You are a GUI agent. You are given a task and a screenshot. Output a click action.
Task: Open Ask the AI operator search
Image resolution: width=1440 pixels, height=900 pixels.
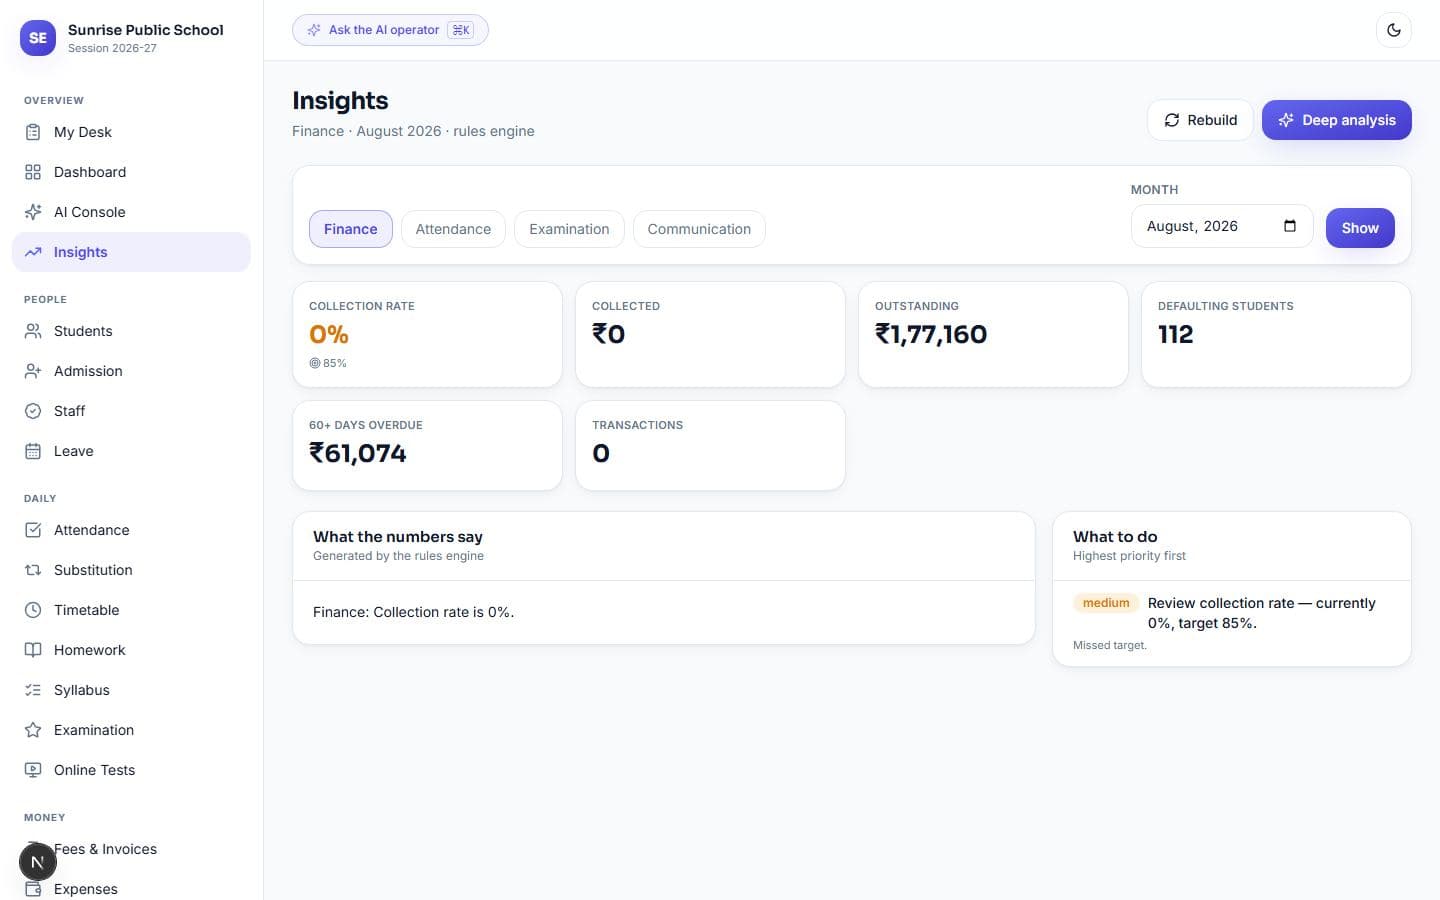point(390,30)
